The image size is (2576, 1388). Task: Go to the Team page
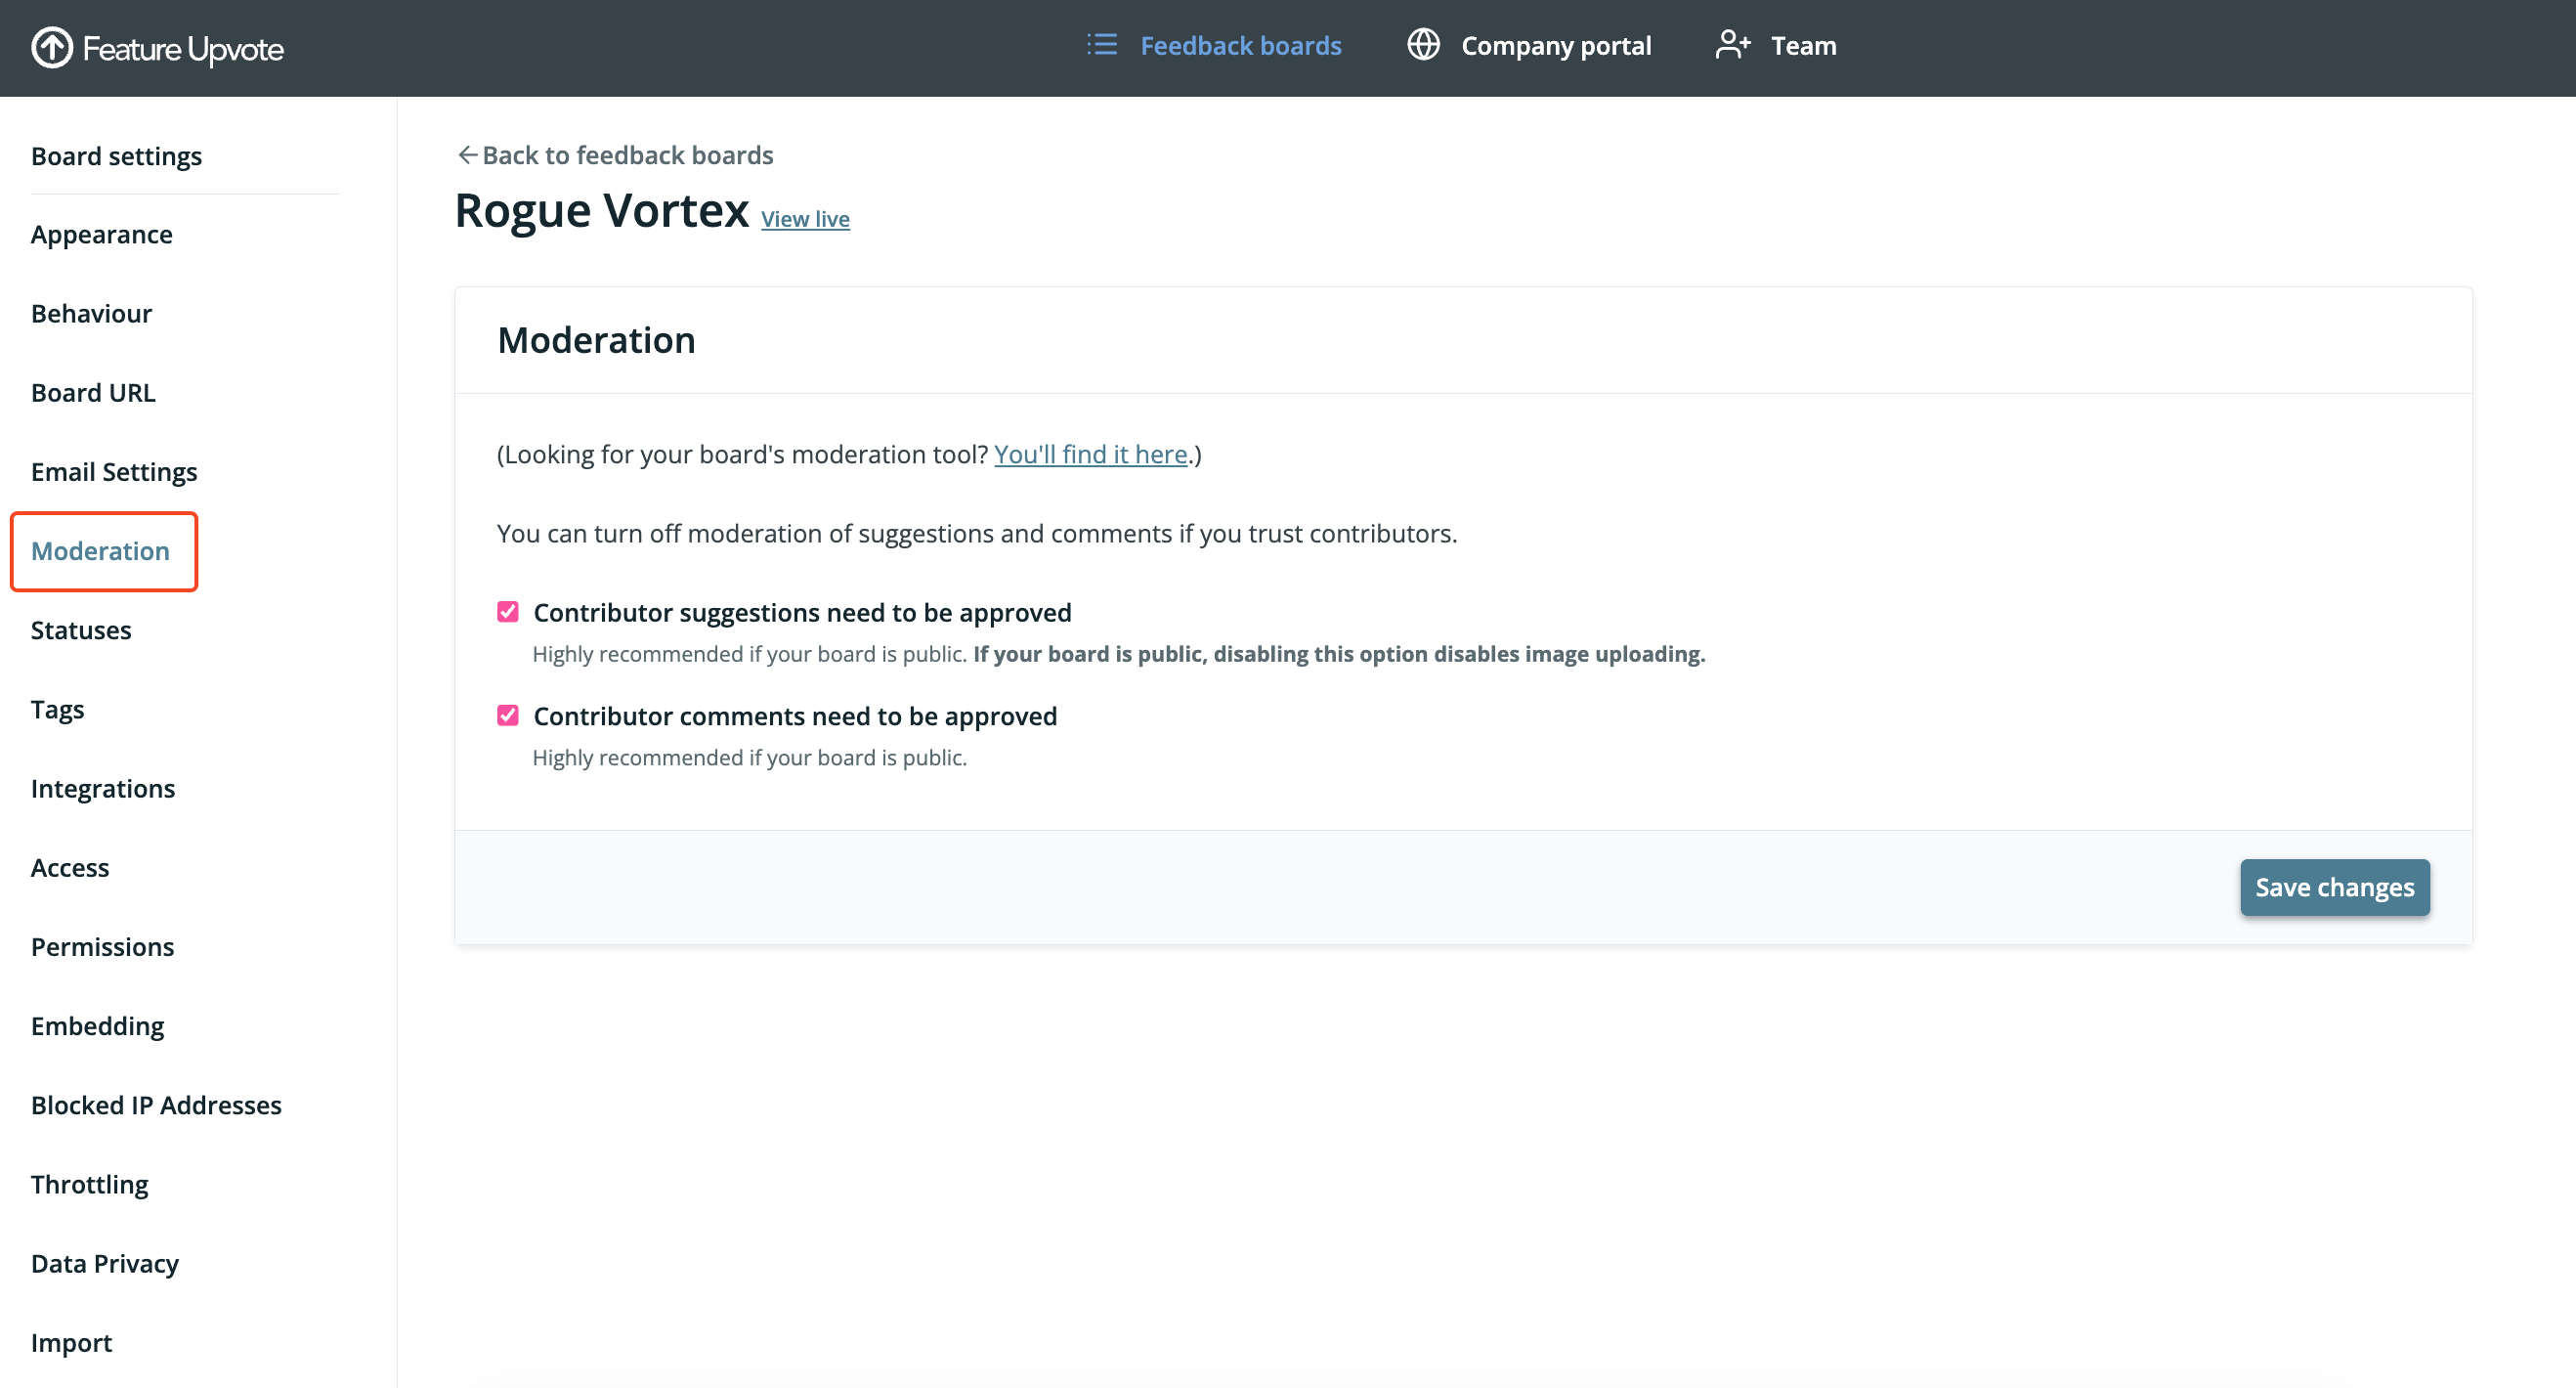(1803, 46)
